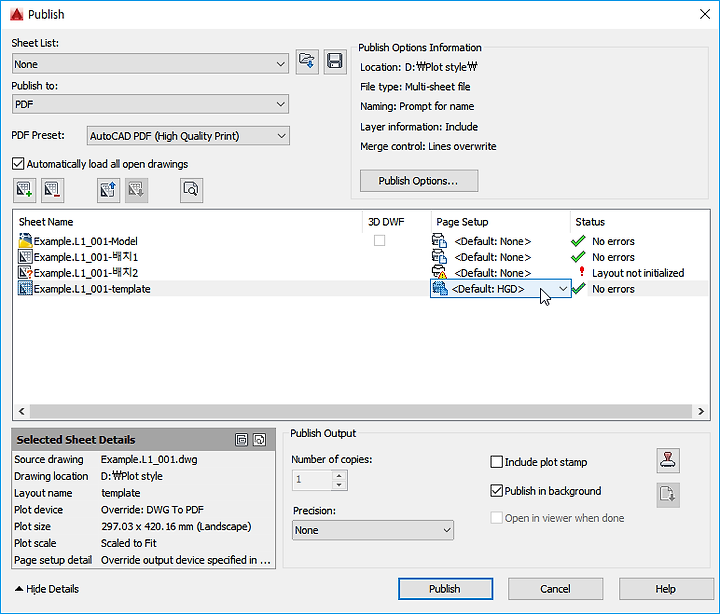The image size is (720, 614).
Task: Click the Publish to file settings icon
Action: coord(668,495)
